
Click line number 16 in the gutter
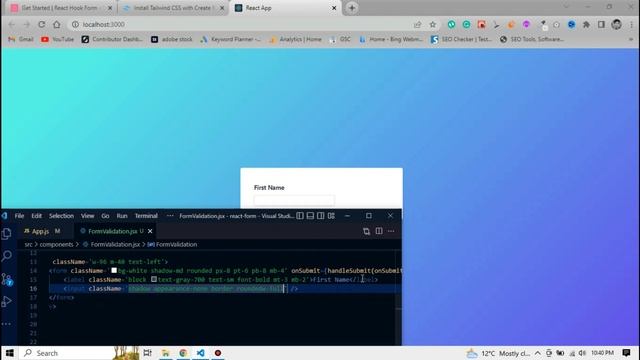(33, 289)
